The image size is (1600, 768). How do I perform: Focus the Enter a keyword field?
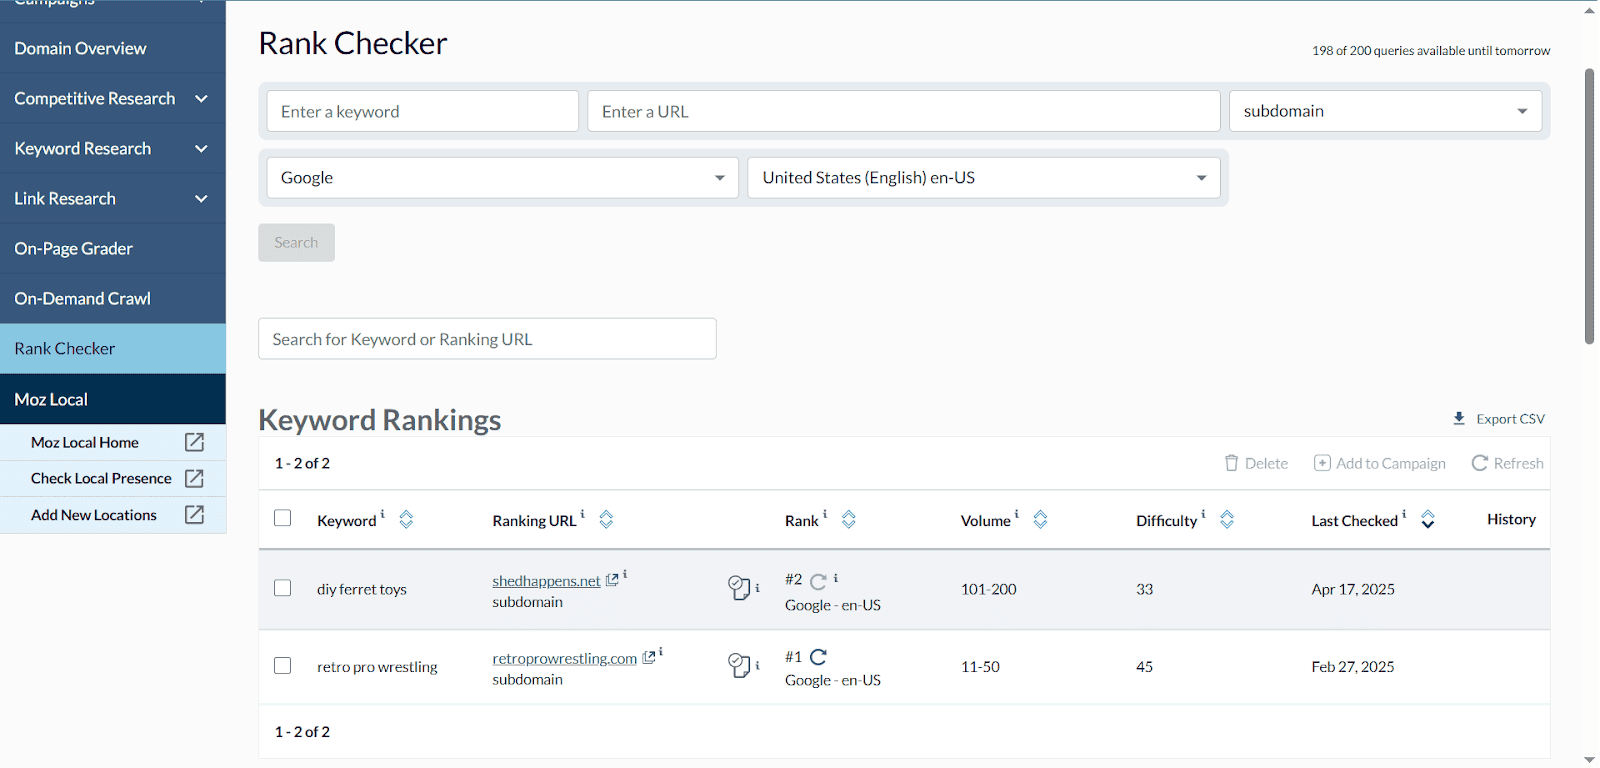point(423,111)
